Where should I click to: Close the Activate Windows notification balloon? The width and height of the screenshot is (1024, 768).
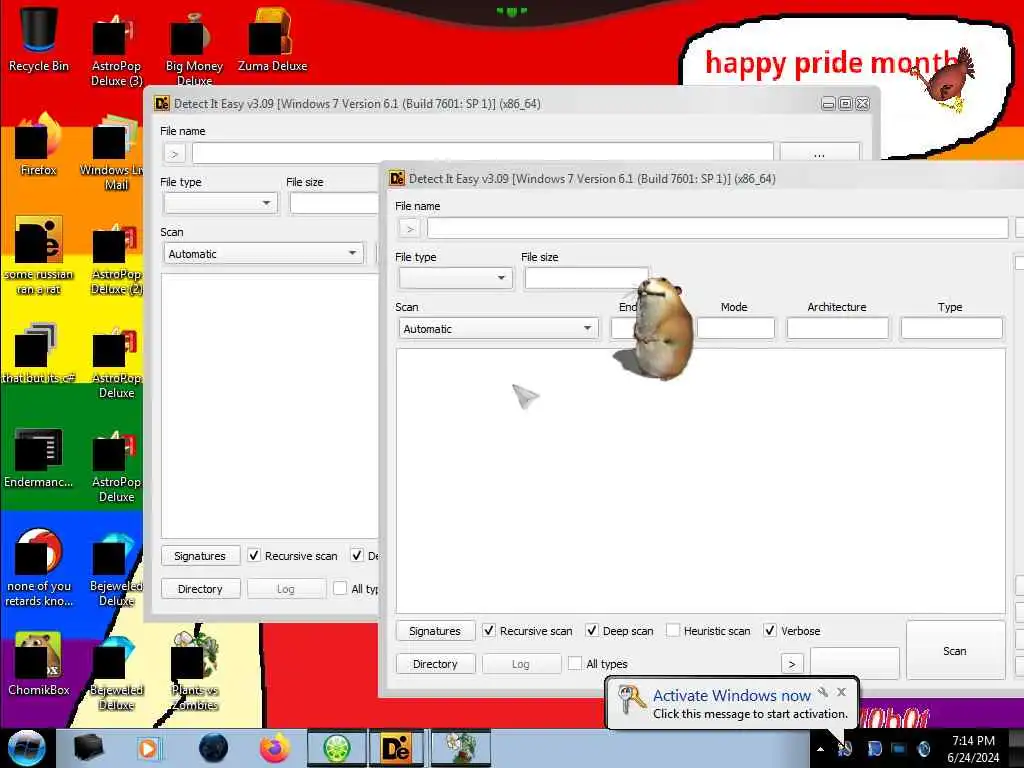(842, 692)
